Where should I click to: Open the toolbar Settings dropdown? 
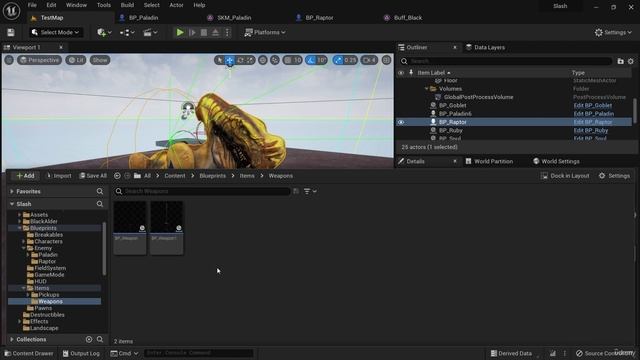[613, 32]
